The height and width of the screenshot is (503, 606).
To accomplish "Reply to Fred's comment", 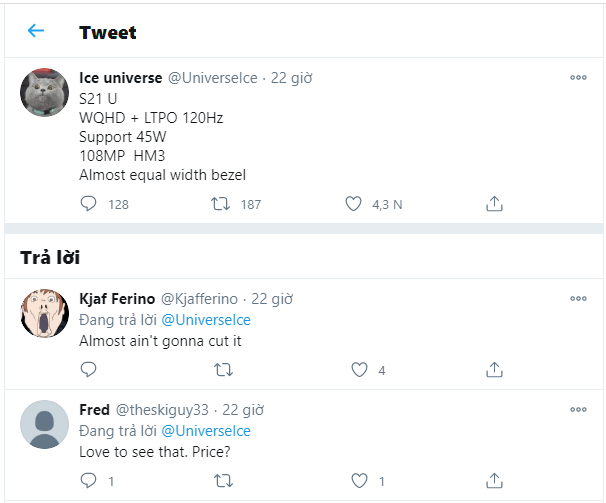I will click(88, 481).
